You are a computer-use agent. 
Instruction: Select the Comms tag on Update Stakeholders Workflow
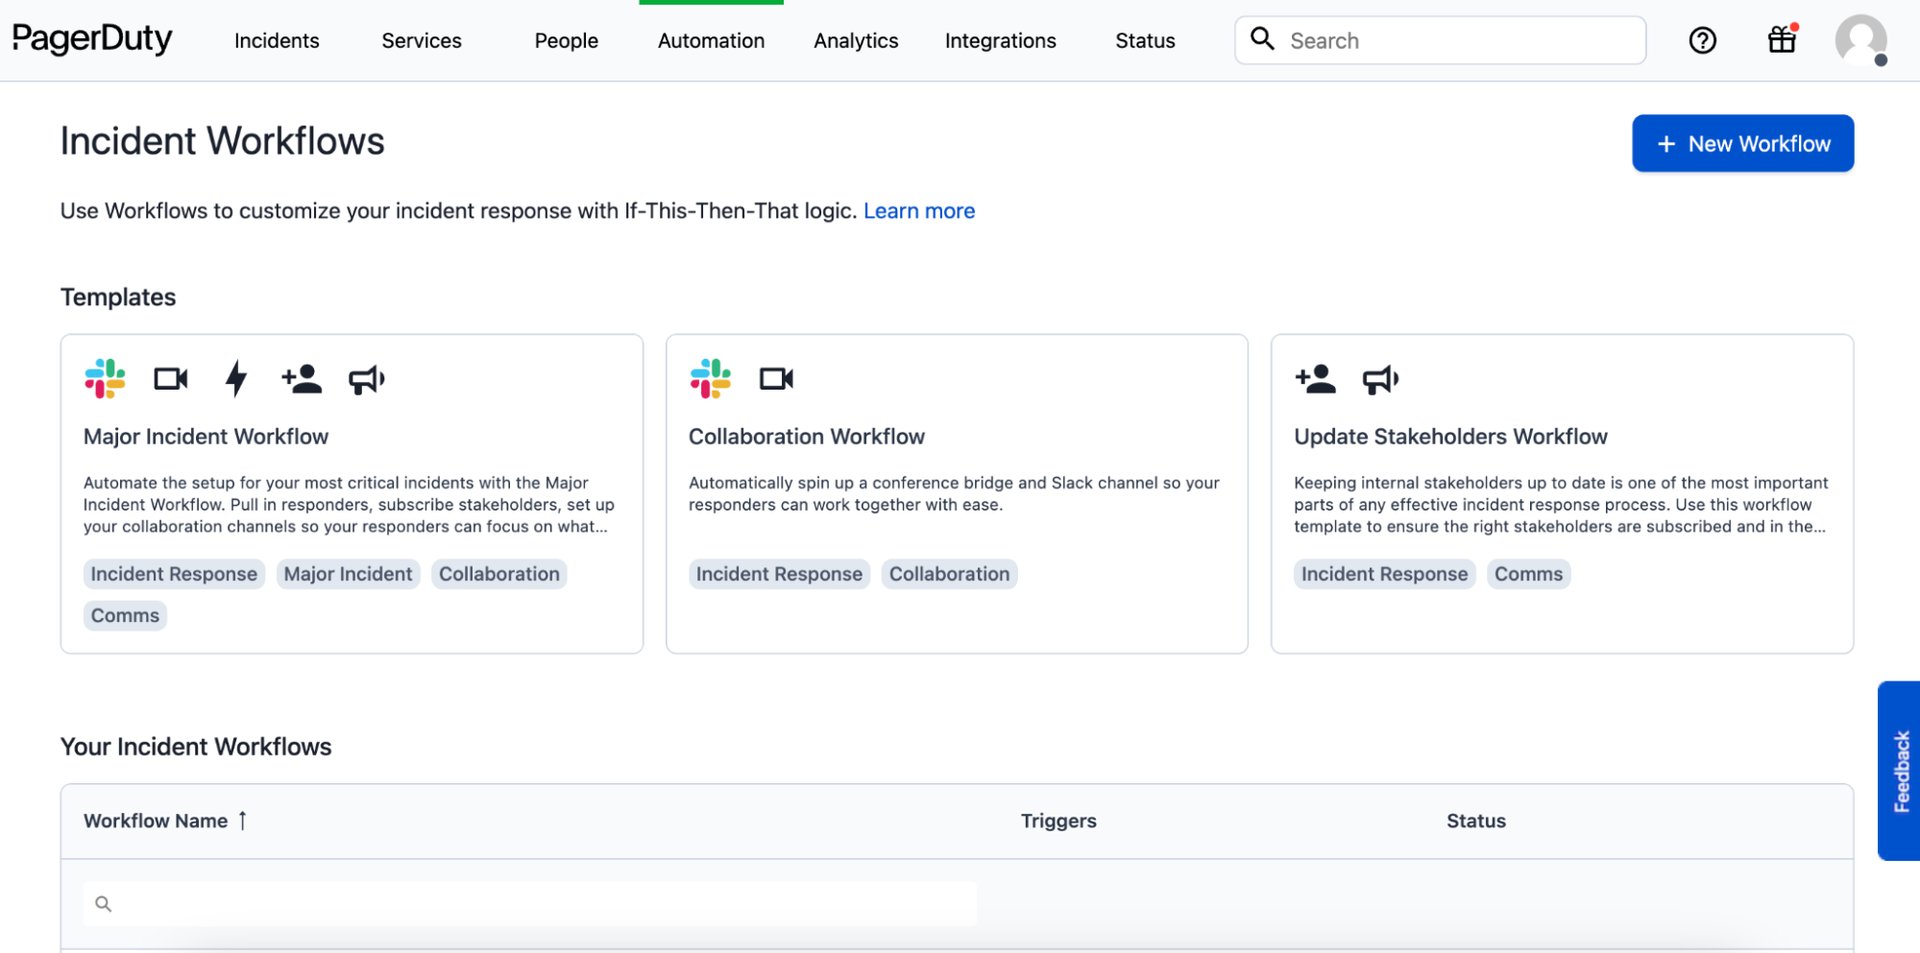[x=1528, y=573]
